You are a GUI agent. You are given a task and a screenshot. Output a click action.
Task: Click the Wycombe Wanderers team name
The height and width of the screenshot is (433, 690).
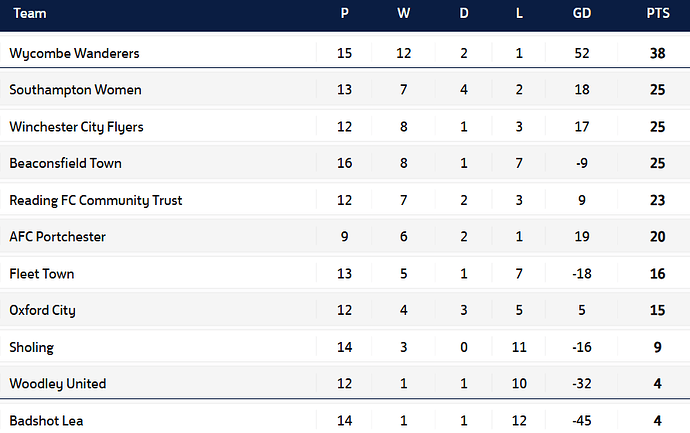click(74, 53)
